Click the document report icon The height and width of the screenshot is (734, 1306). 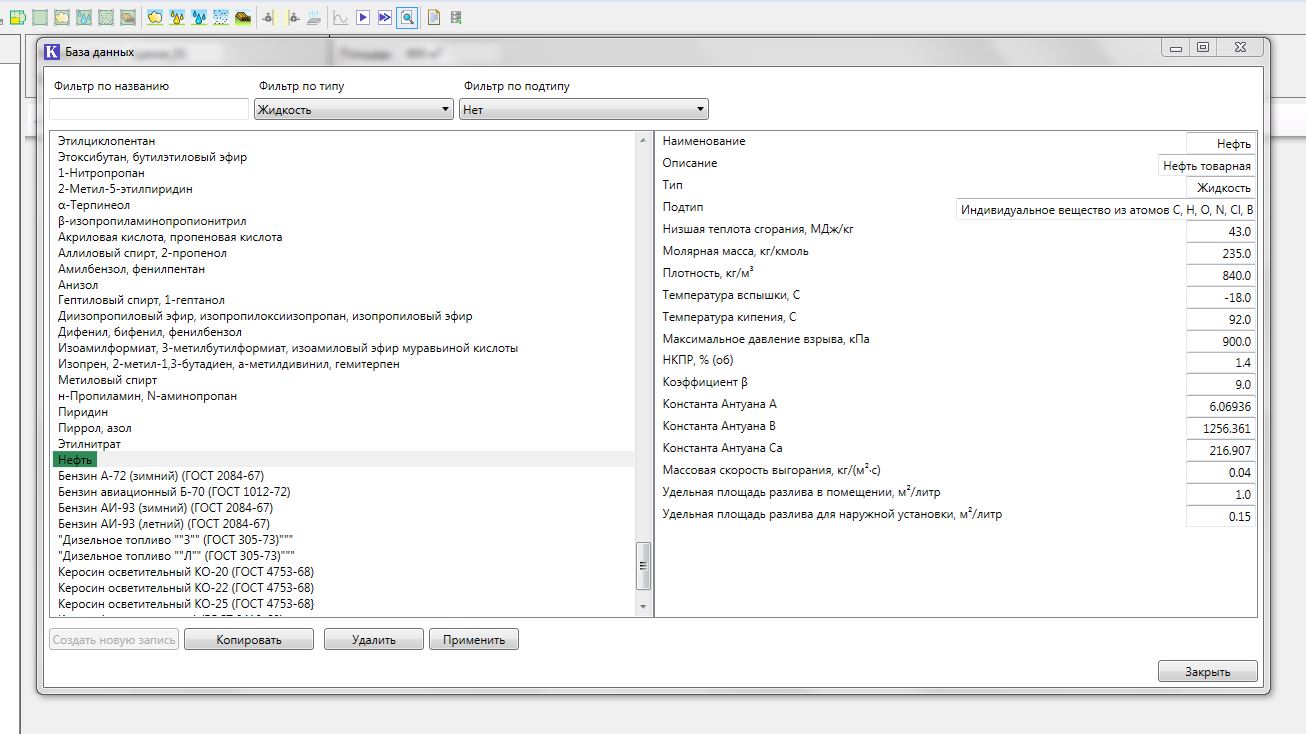433,17
